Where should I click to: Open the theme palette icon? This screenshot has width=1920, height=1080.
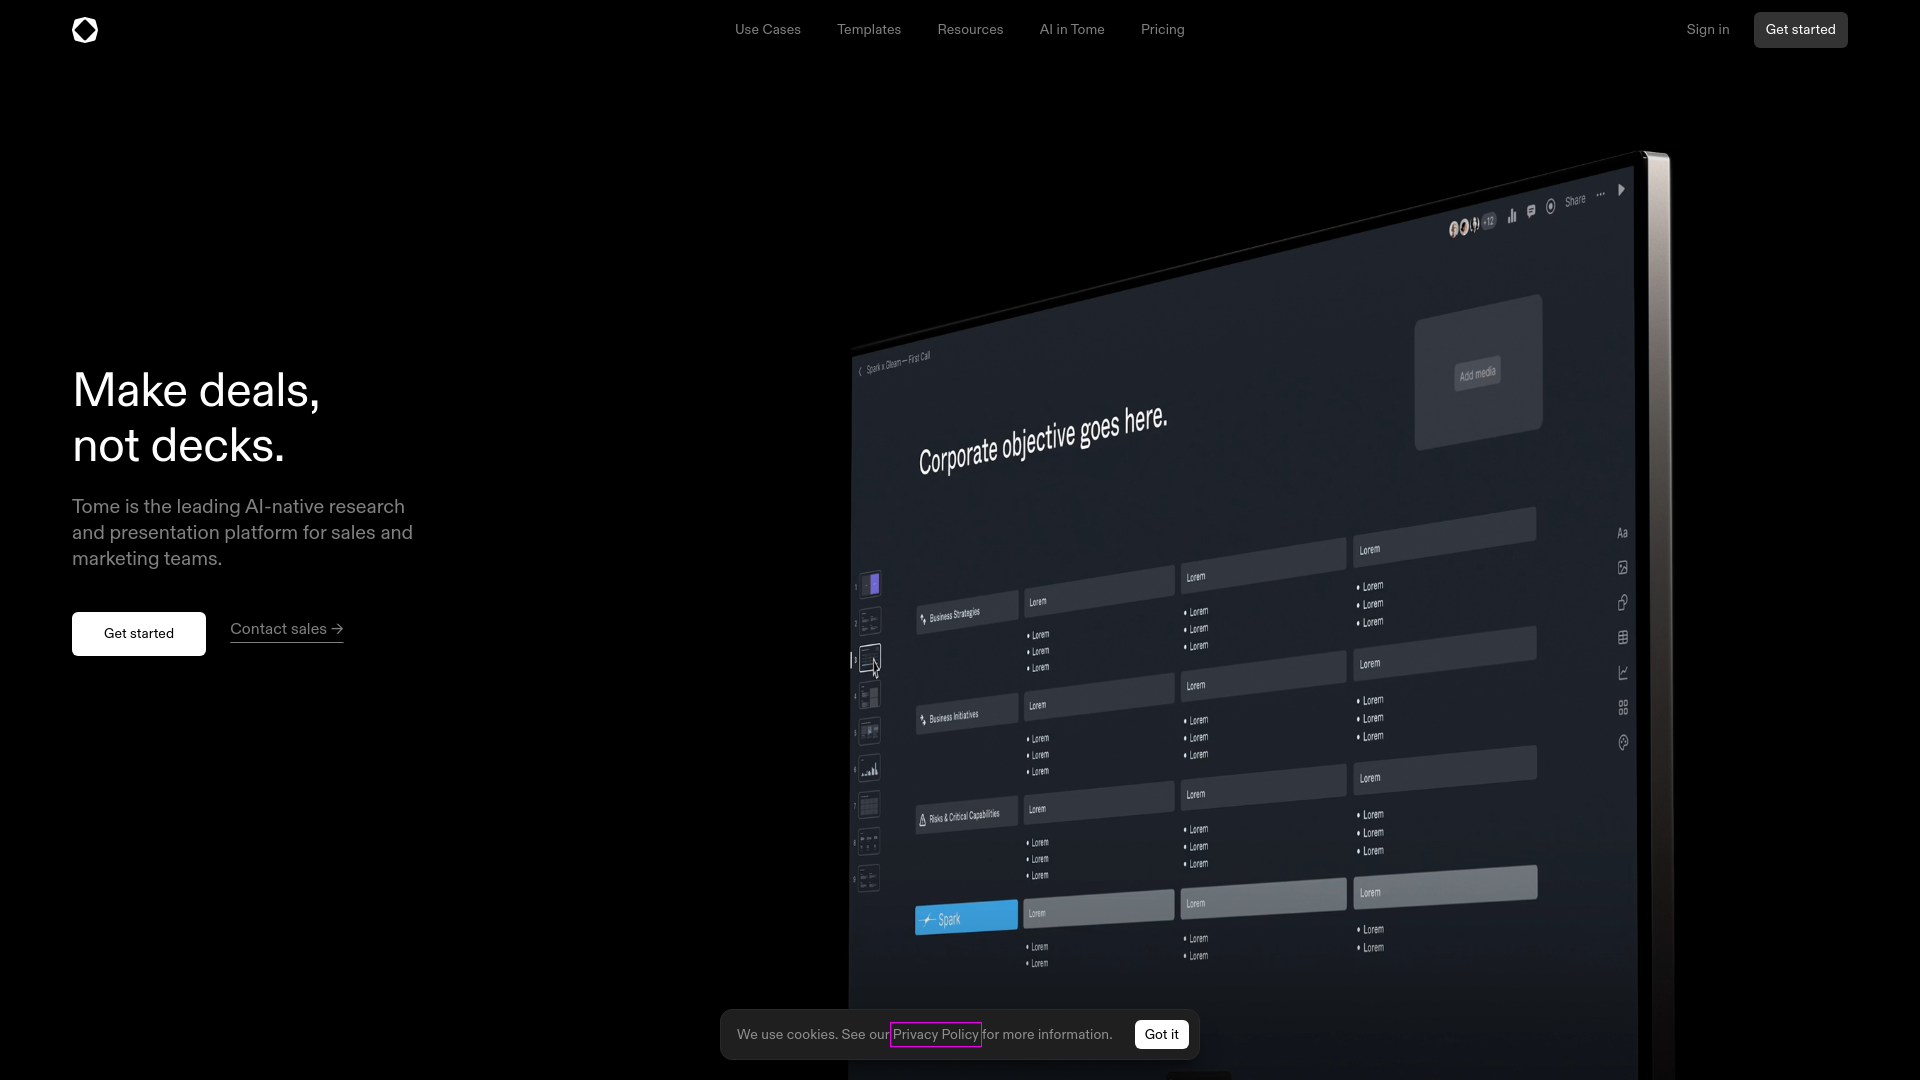pos(1623,743)
